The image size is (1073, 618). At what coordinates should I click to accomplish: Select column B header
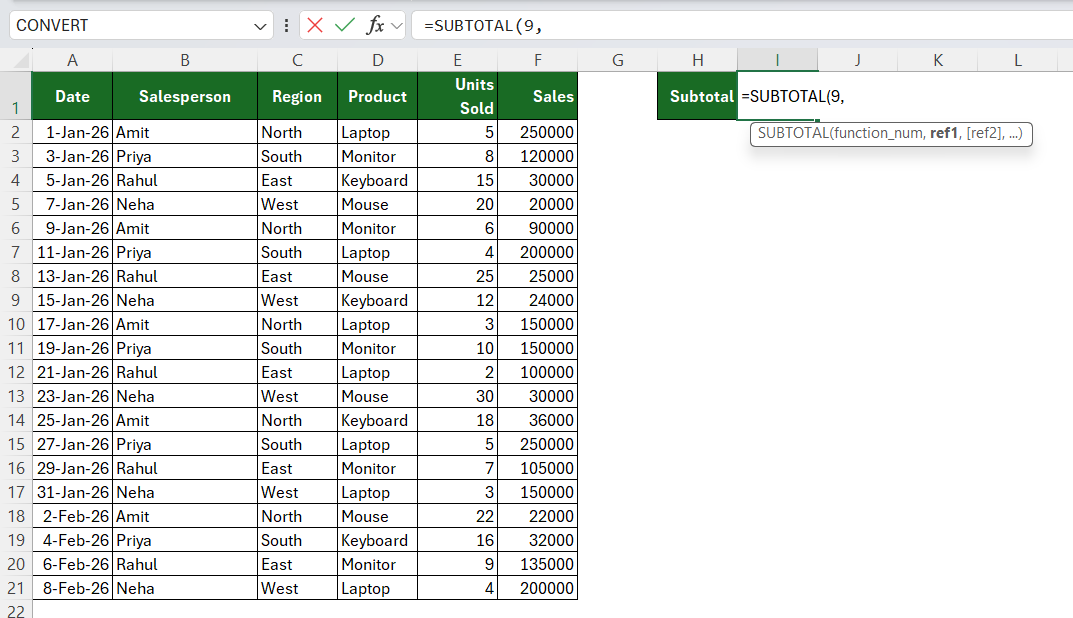pyautogui.click(x=185, y=60)
